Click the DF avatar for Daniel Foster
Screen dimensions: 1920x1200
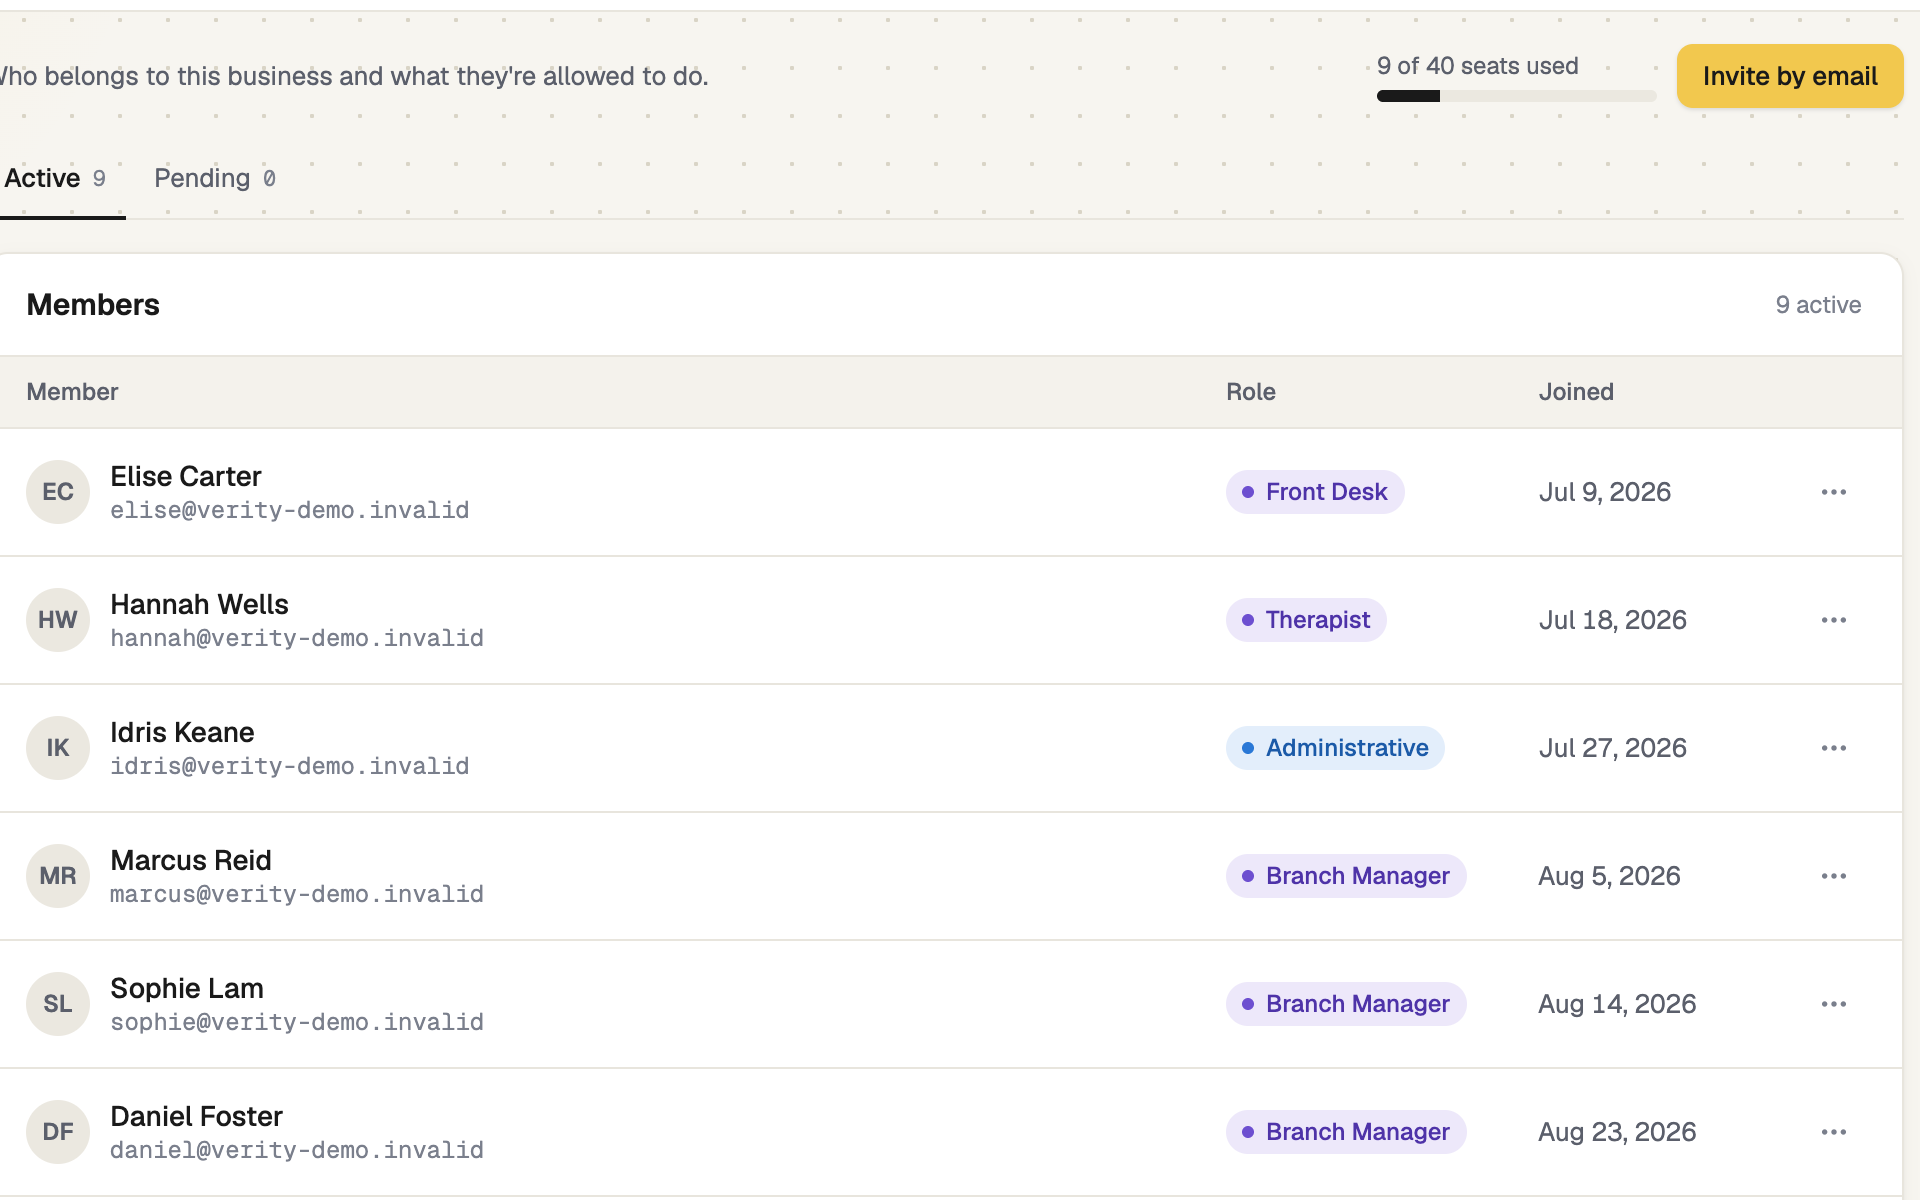pos(58,1132)
